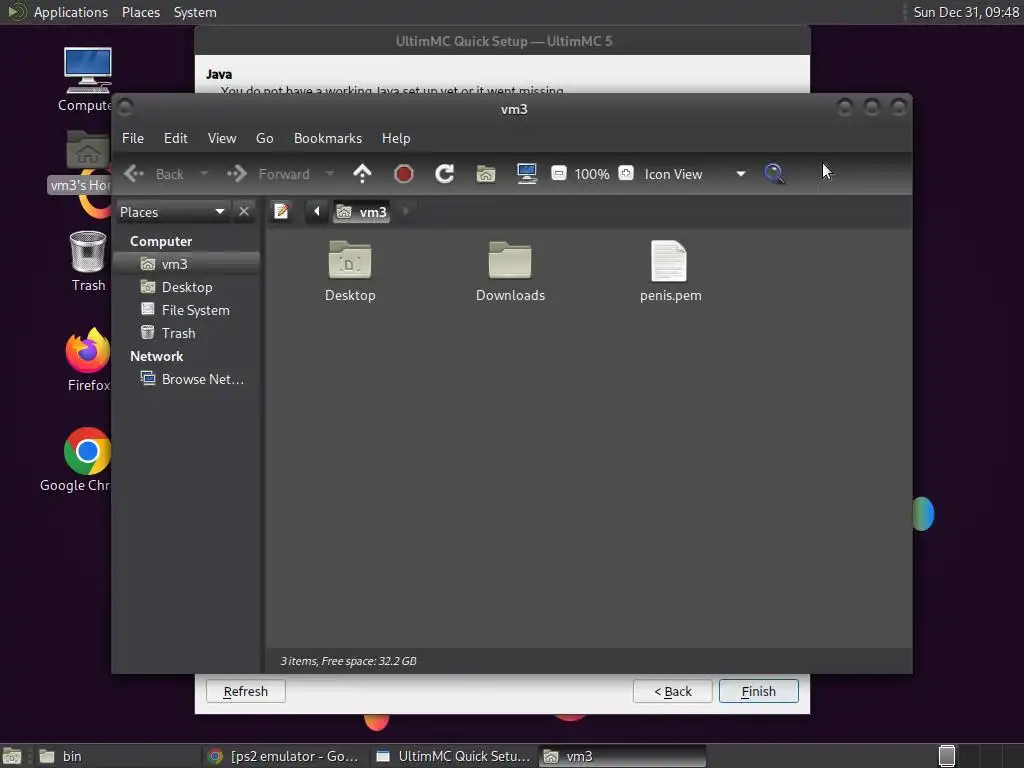Click Back in the UltimMC setup window
The height and width of the screenshot is (768, 1024).
[x=673, y=692]
